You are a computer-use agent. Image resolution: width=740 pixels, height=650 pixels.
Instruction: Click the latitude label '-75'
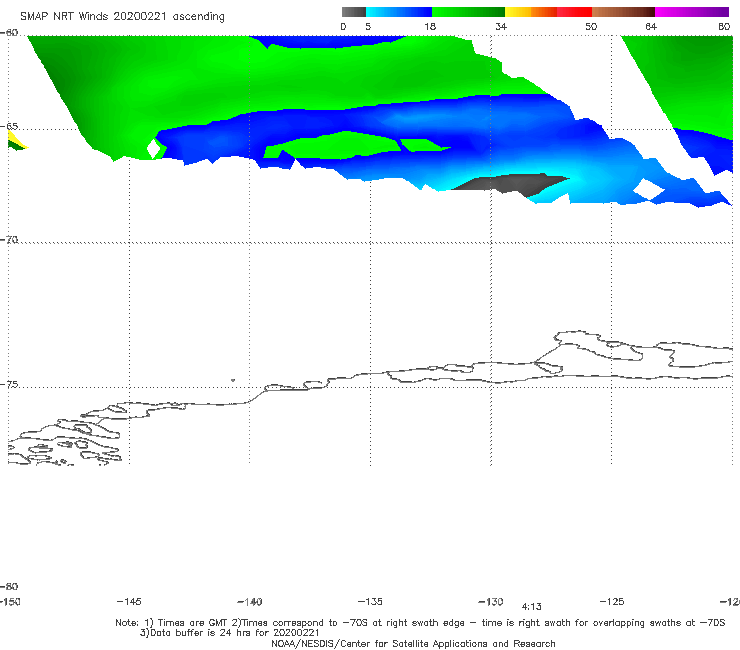coord(9,385)
